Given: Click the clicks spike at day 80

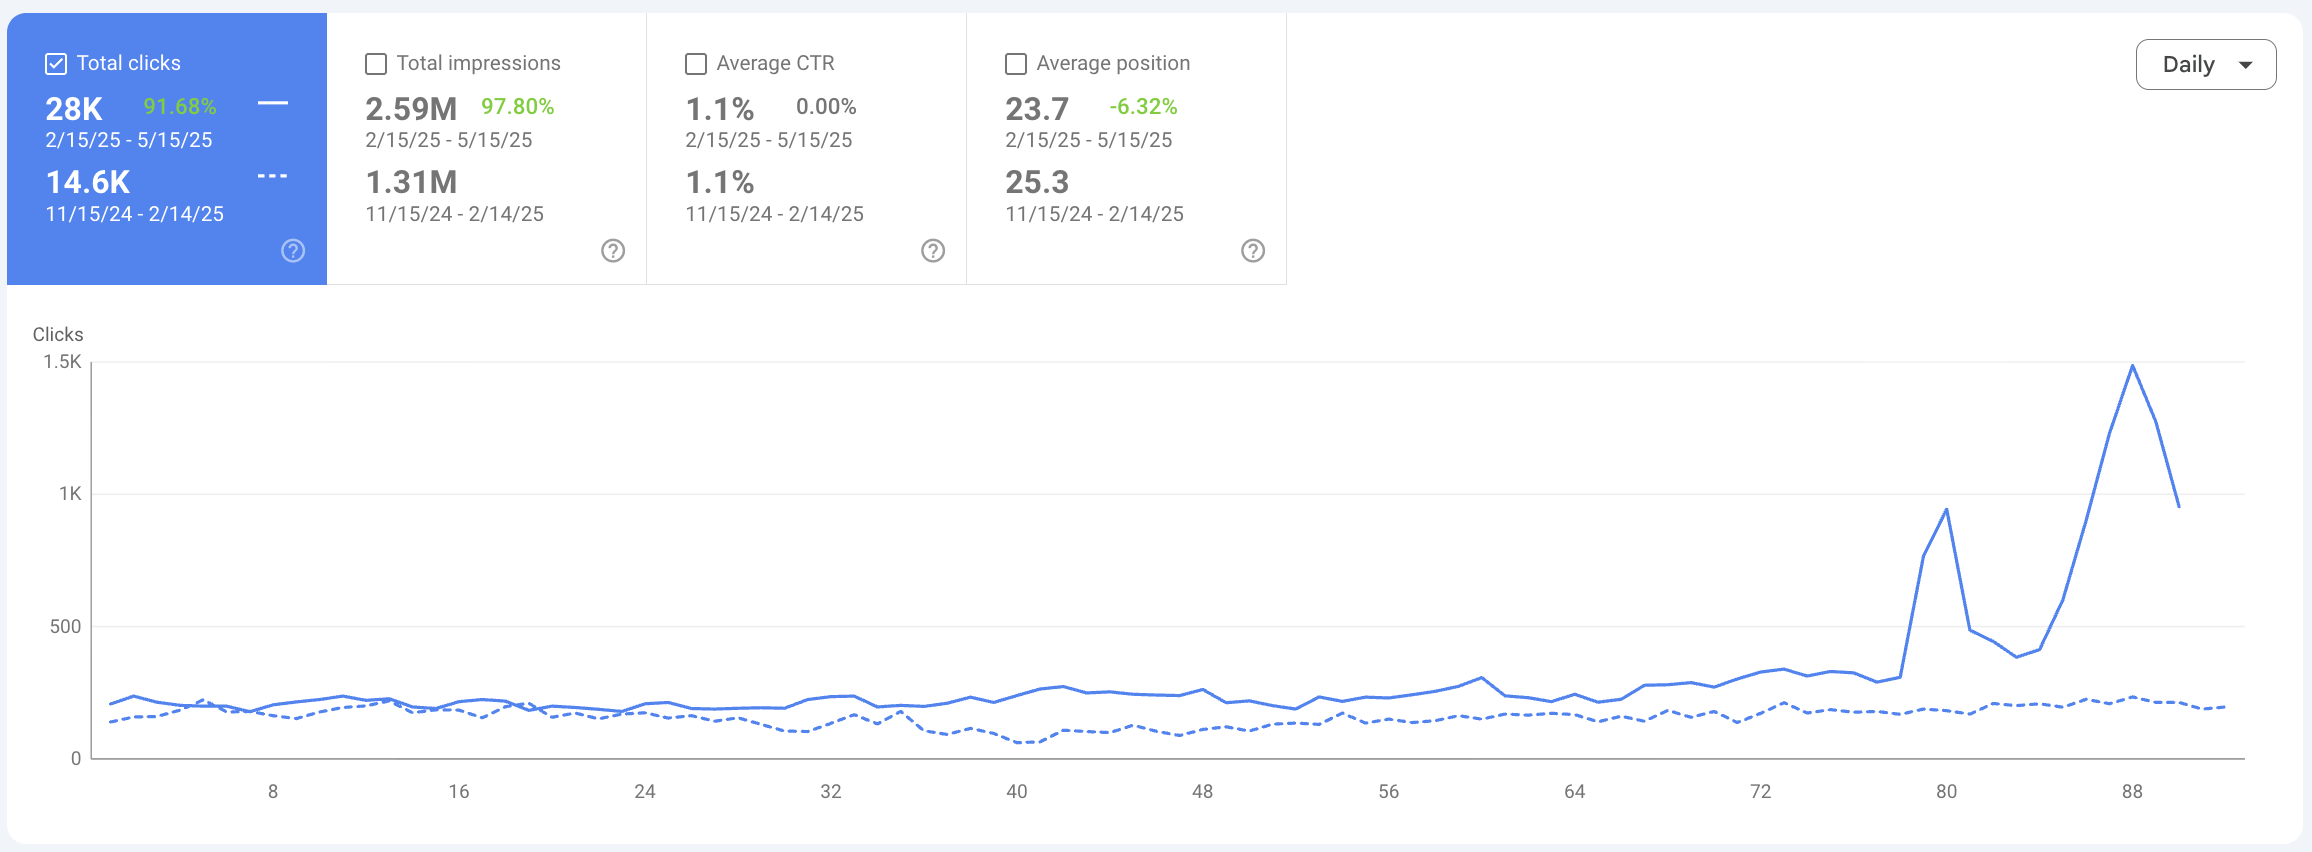Looking at the screenshot, I should pos(1946,510).
